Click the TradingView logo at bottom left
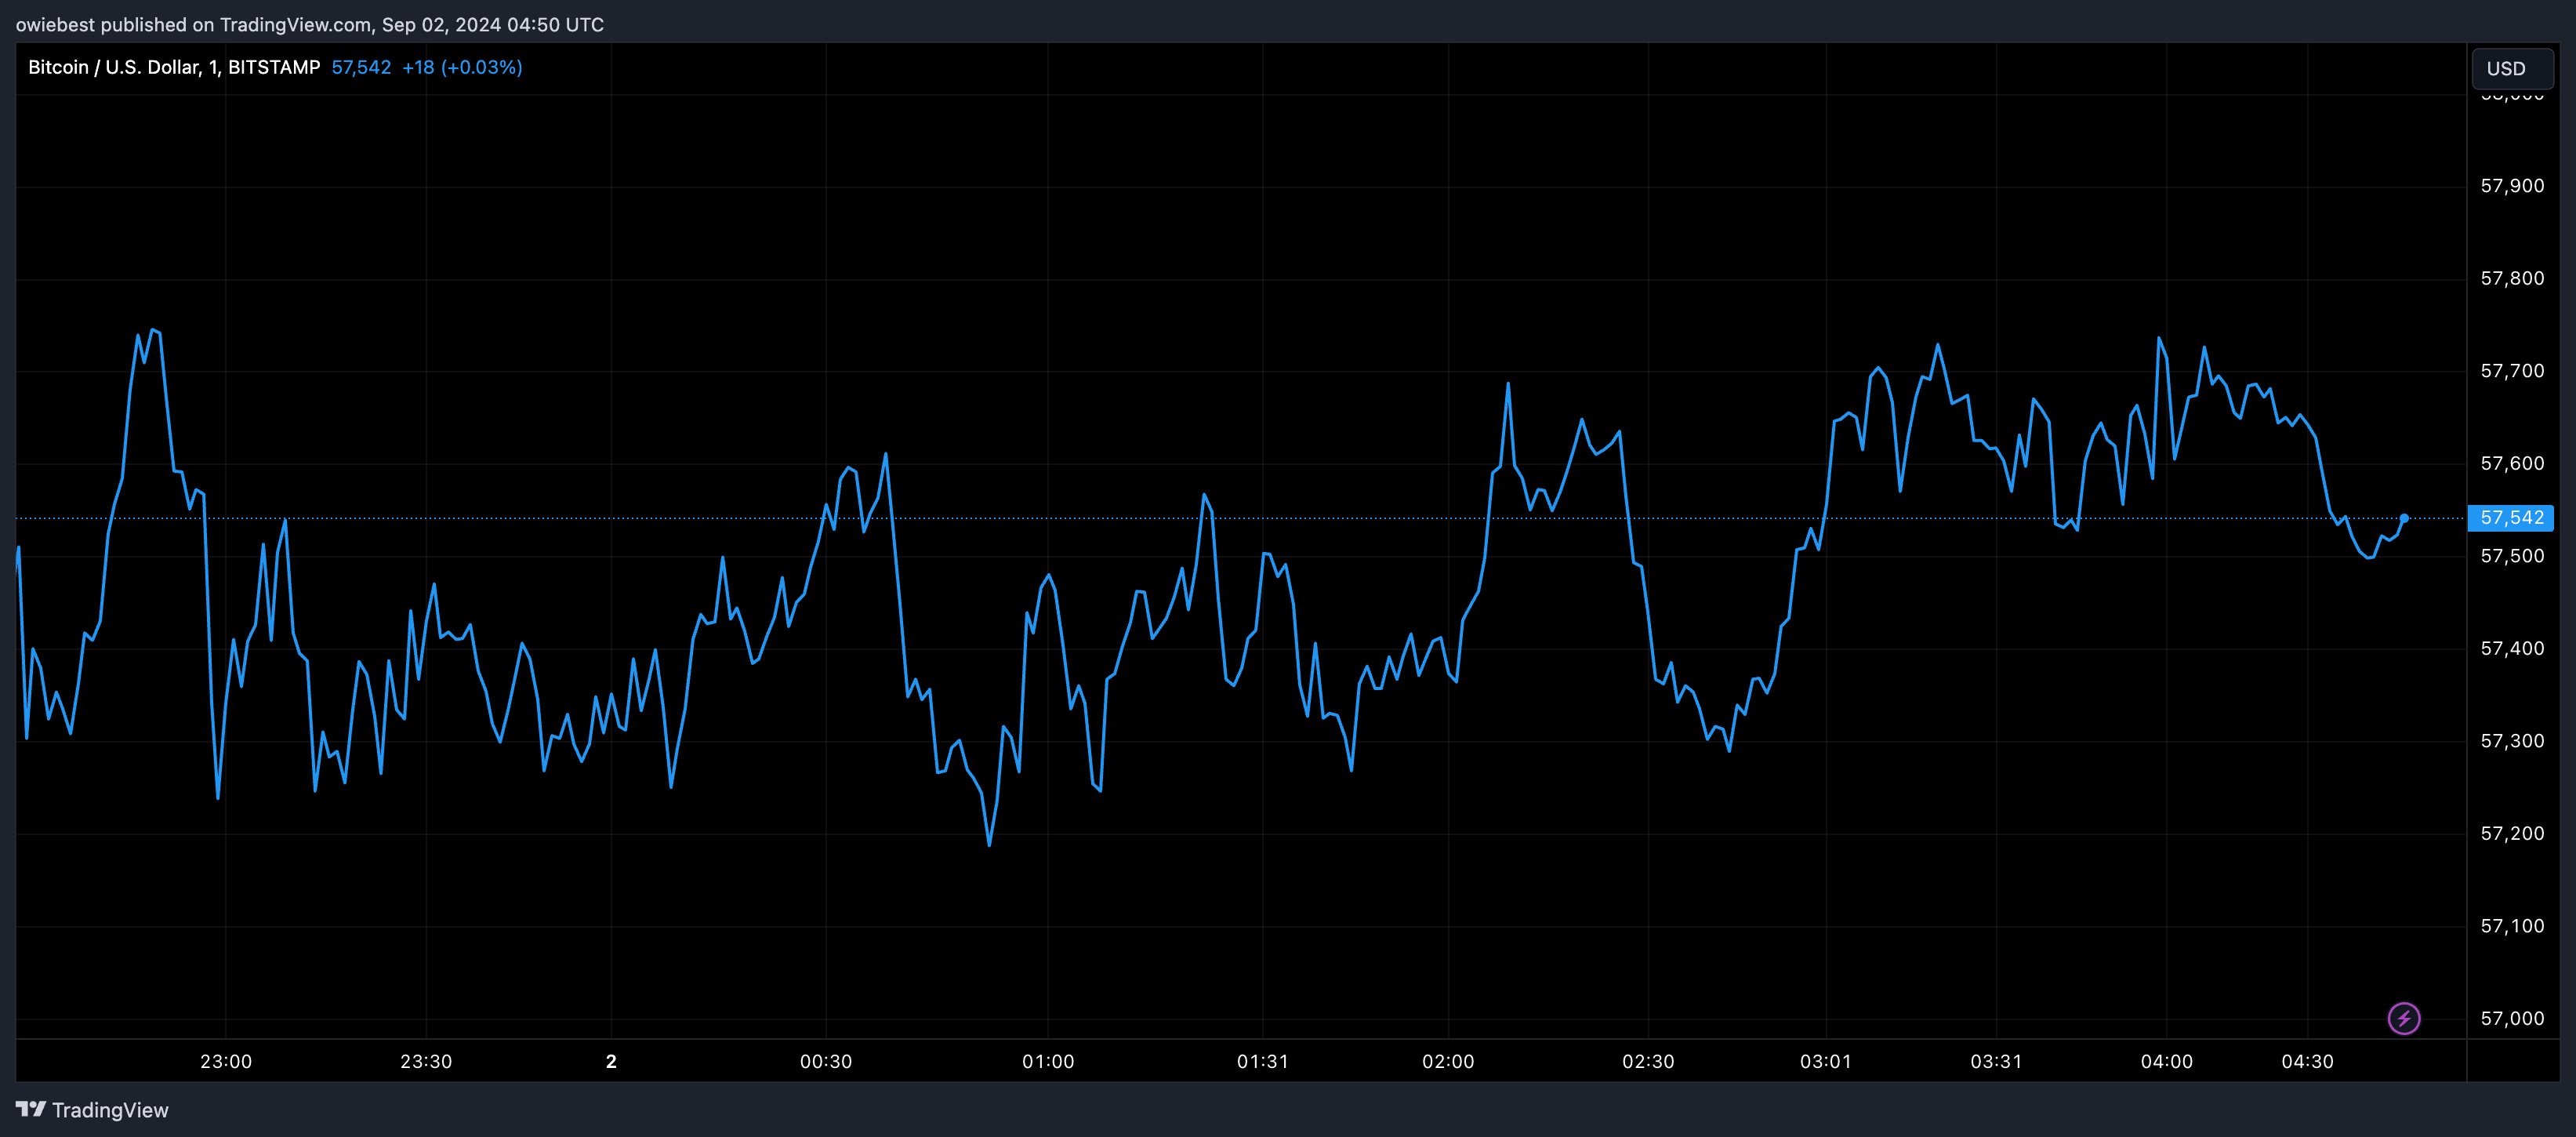Screen dimensions: 2576x1137 (92, 1110)
